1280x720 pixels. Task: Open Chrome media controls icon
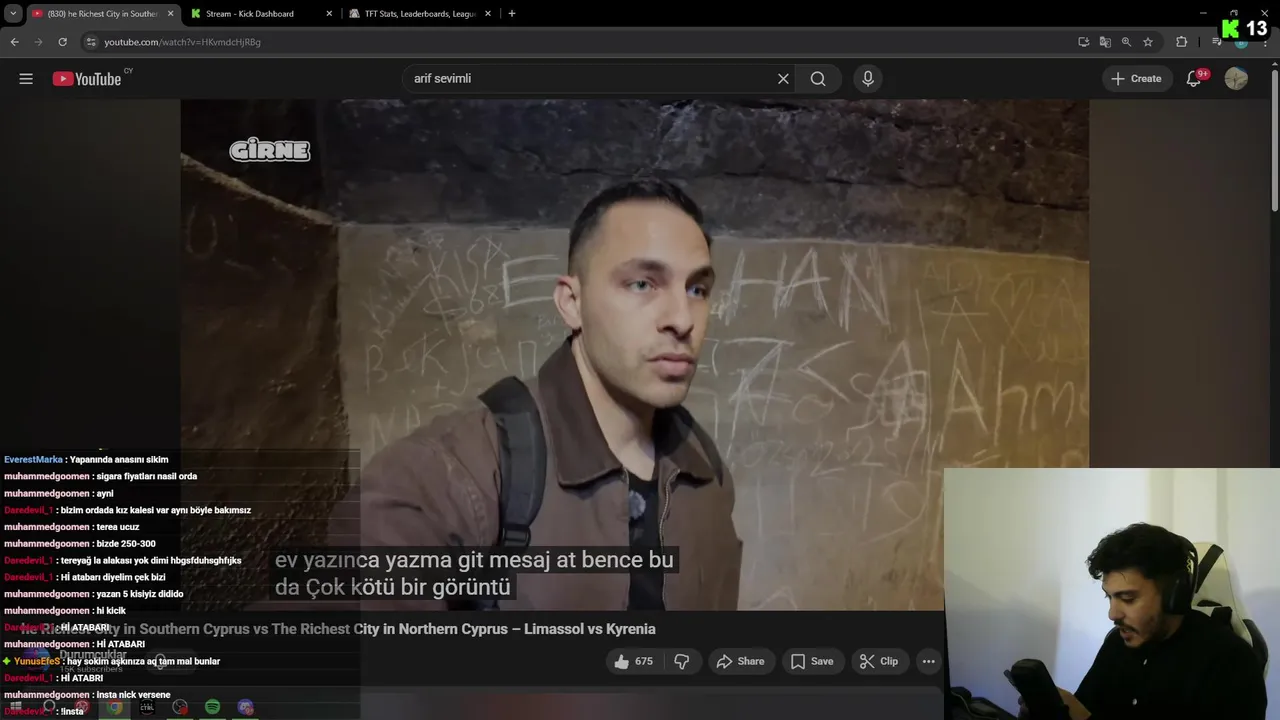pos(1216,42)
